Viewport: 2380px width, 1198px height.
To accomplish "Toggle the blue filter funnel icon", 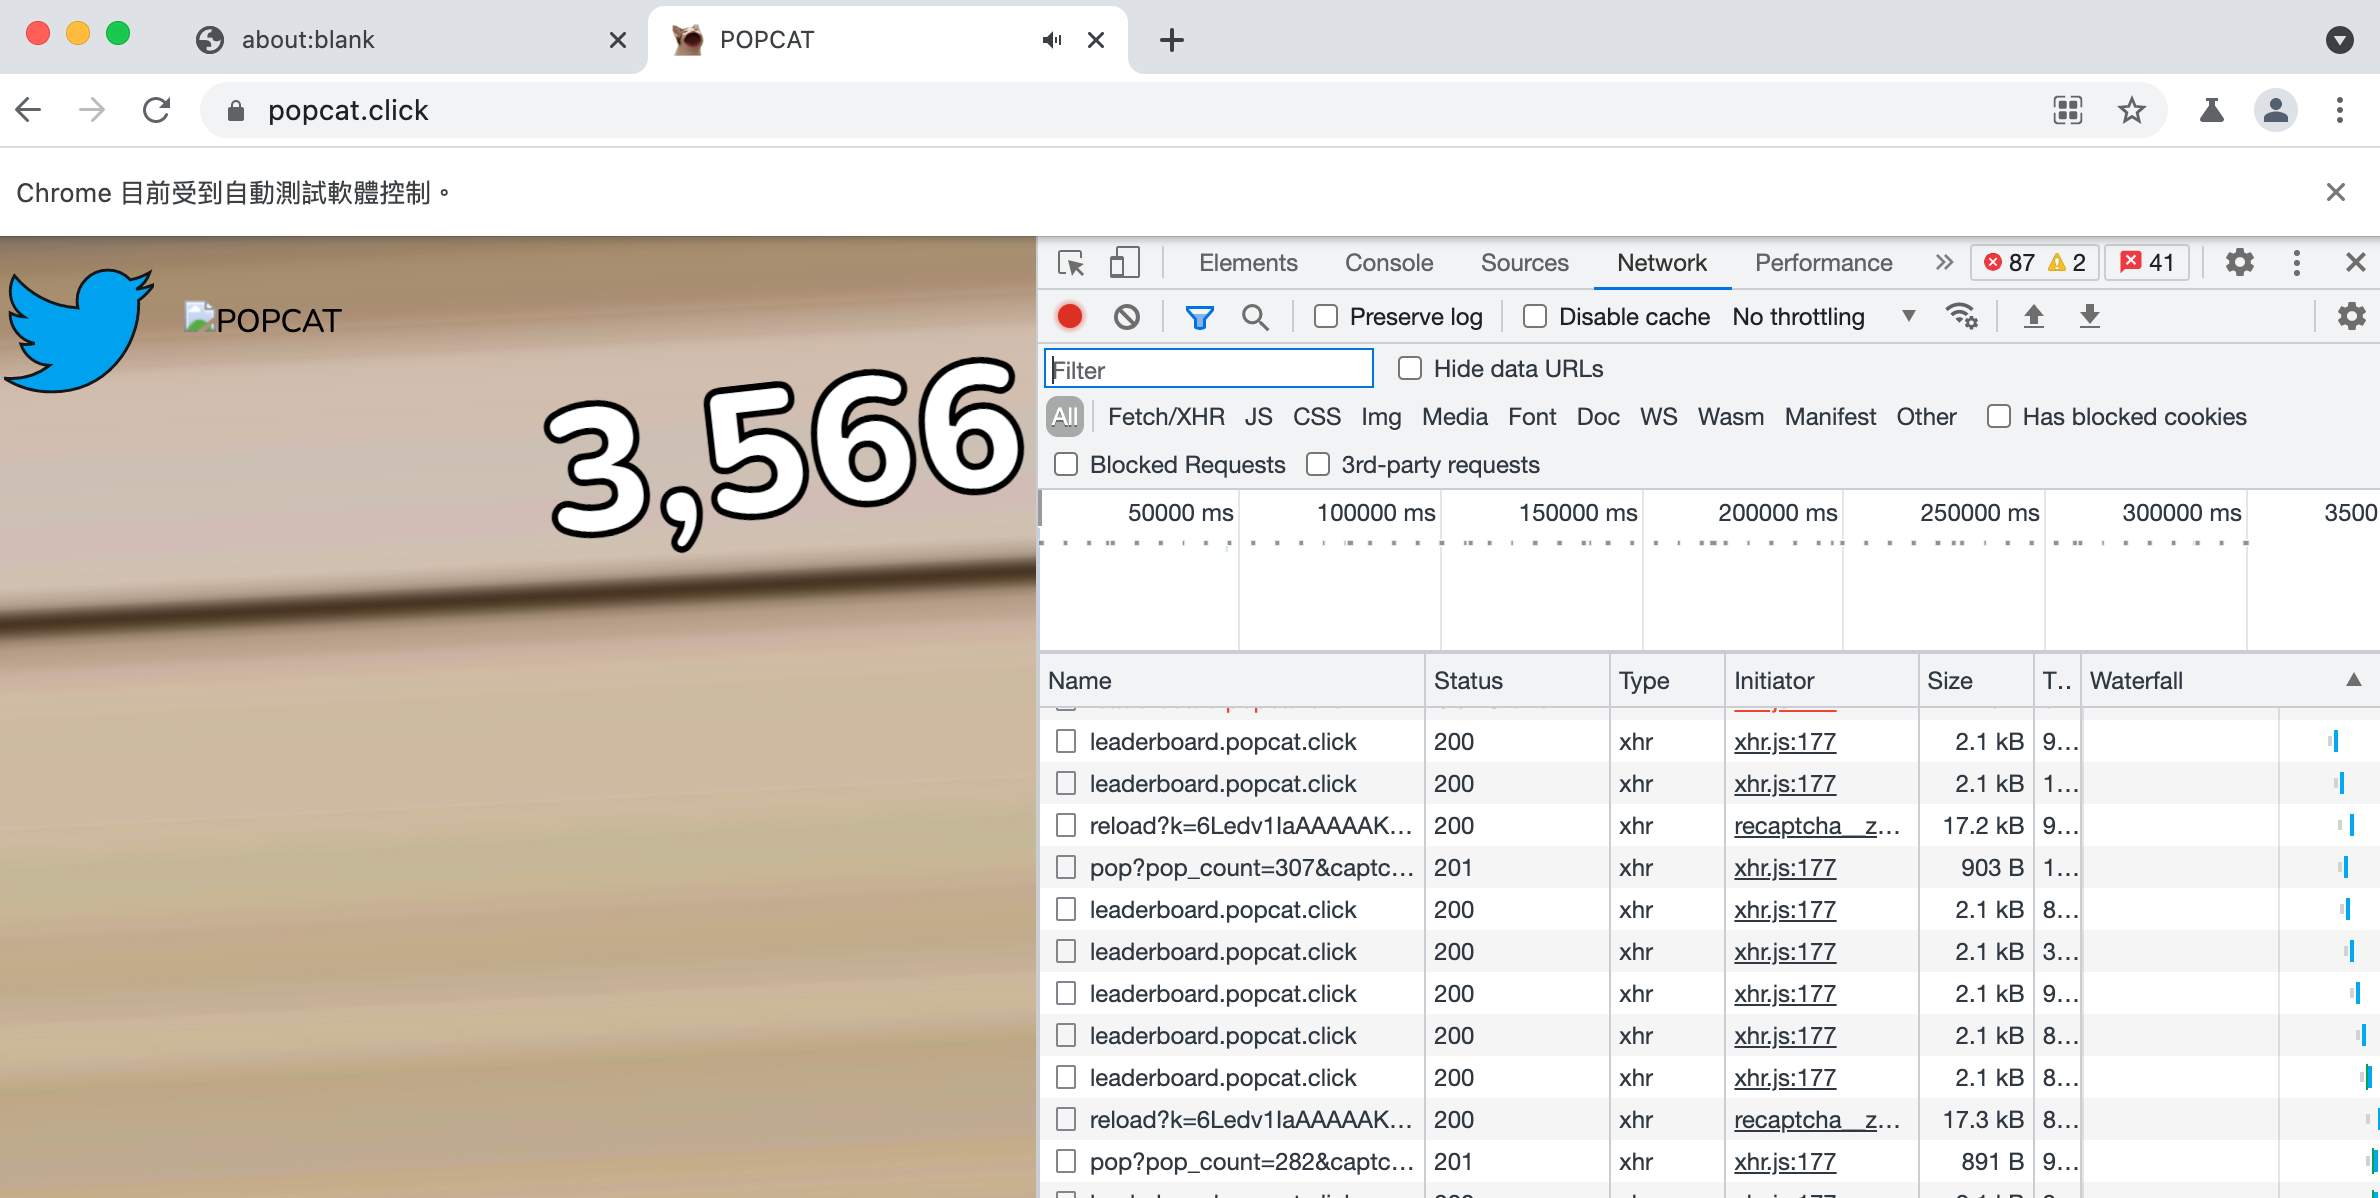I will tap(1199, 317).
